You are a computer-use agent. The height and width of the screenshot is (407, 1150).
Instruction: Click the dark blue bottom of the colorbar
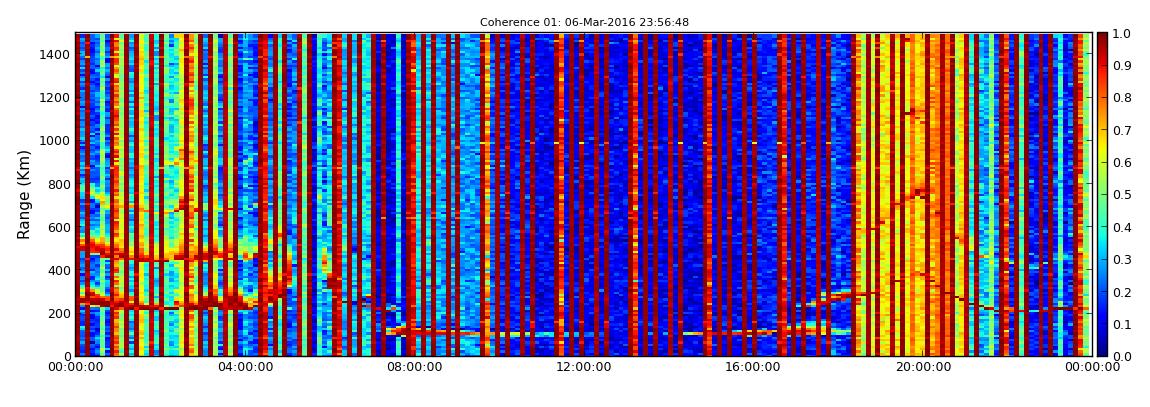(1104, 351)
